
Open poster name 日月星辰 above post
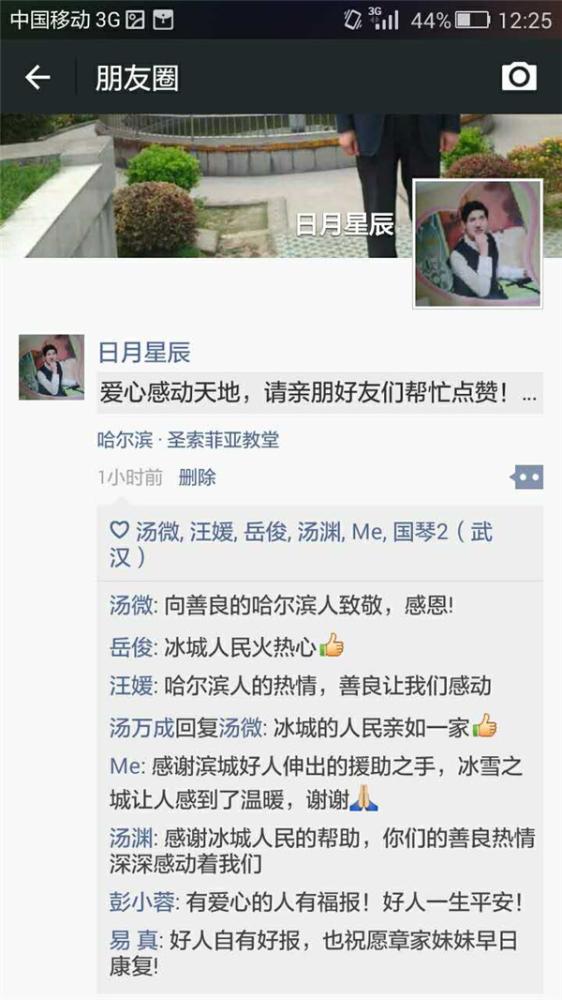coord(144,353)
